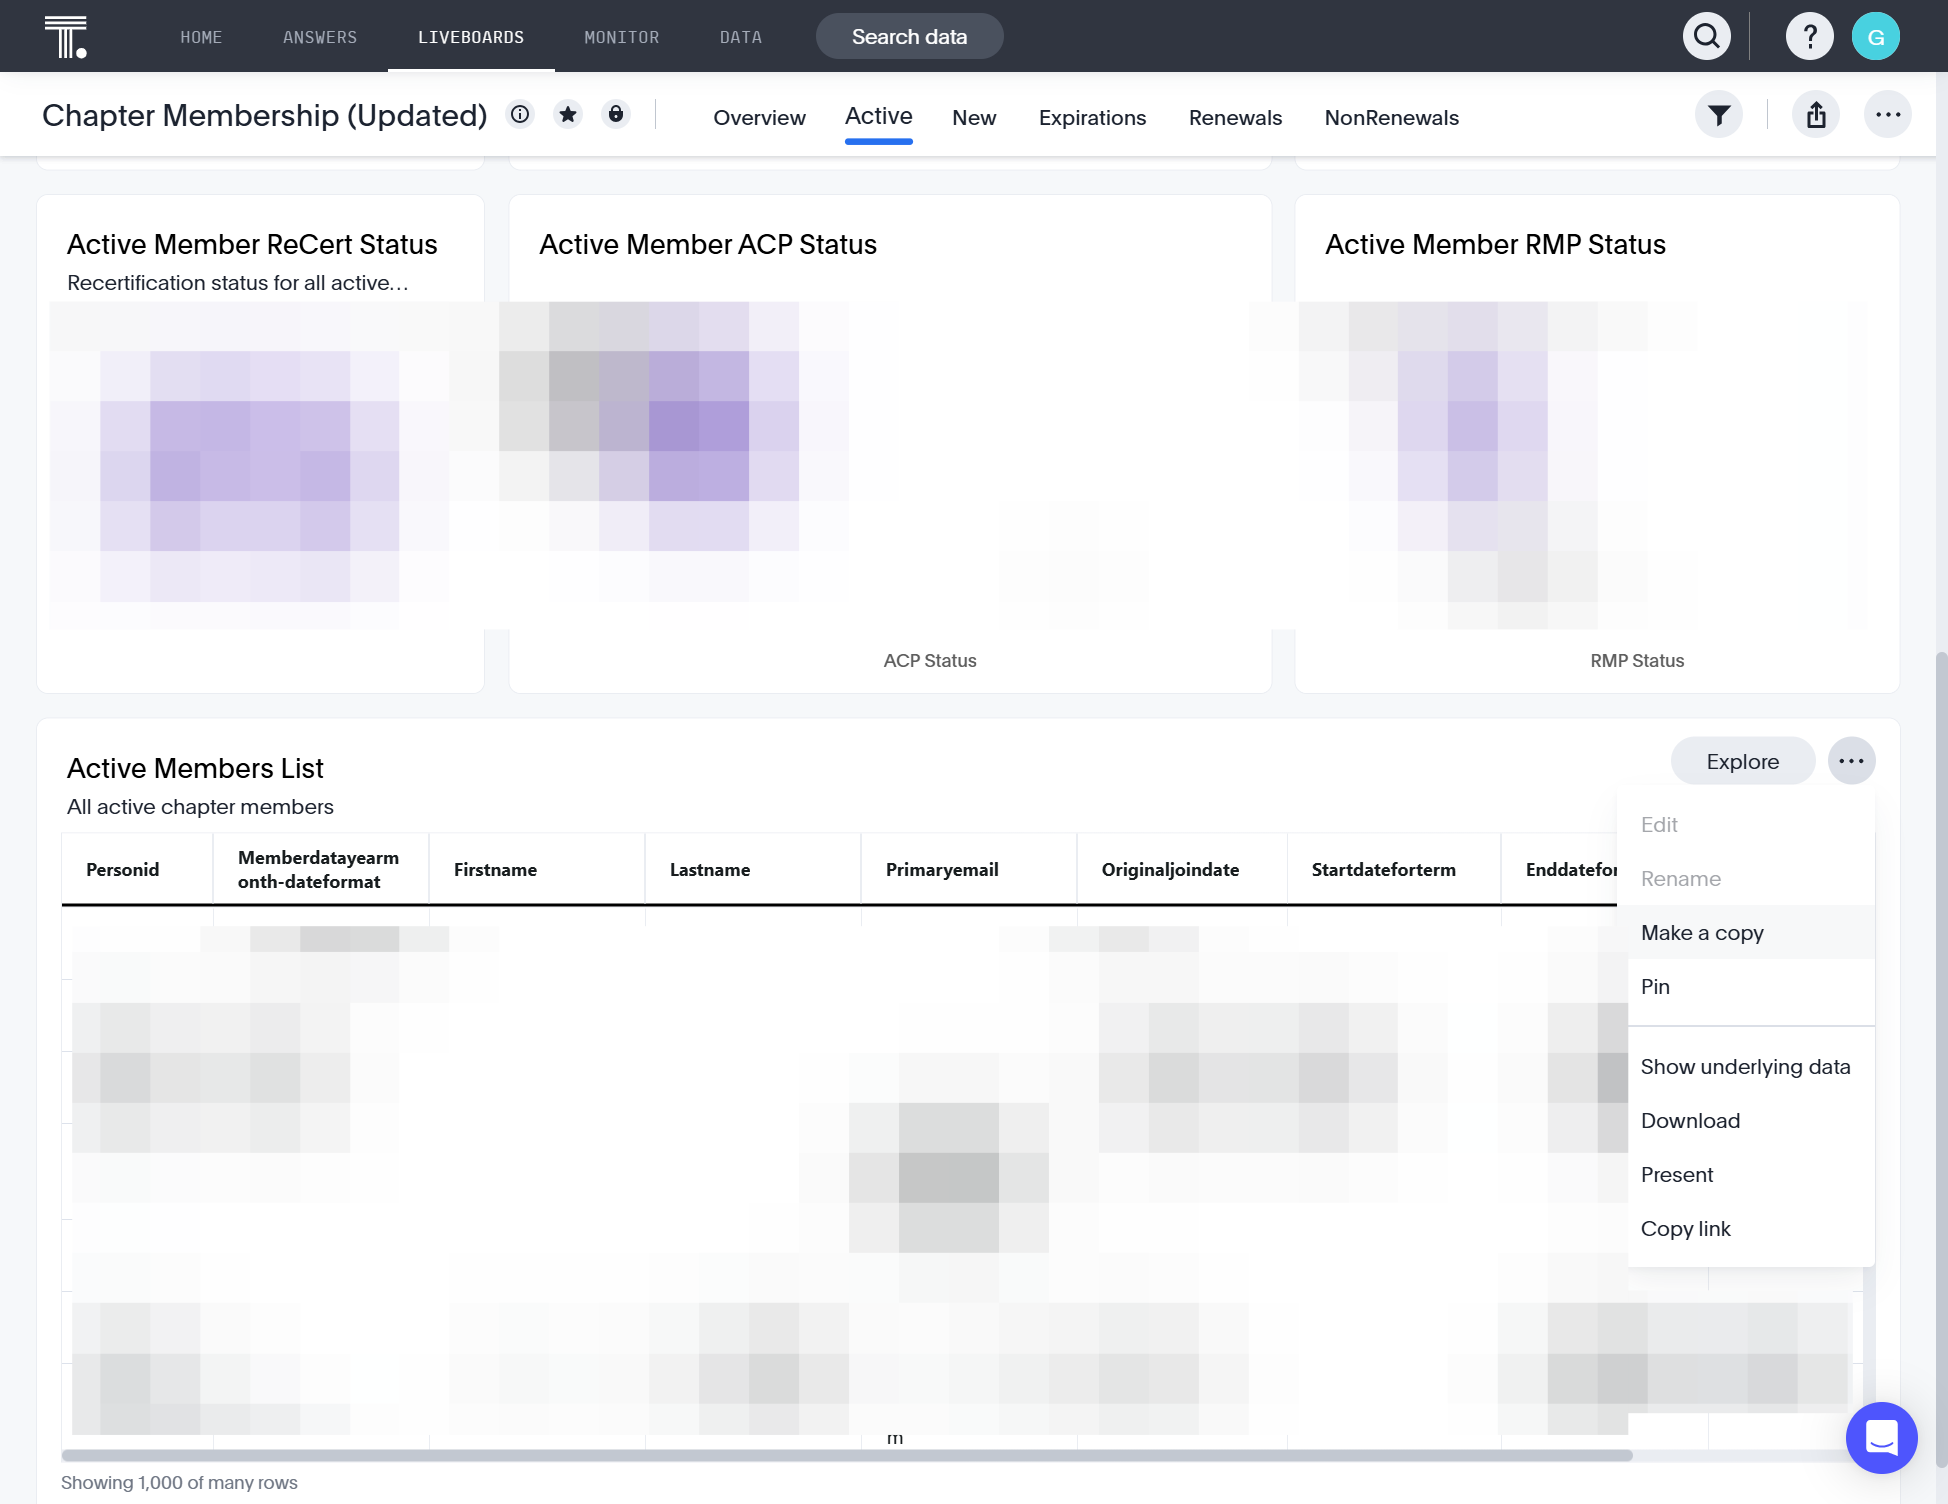Go to the HOME nav item
The image size is (1948, 1504).
point(201,37)
